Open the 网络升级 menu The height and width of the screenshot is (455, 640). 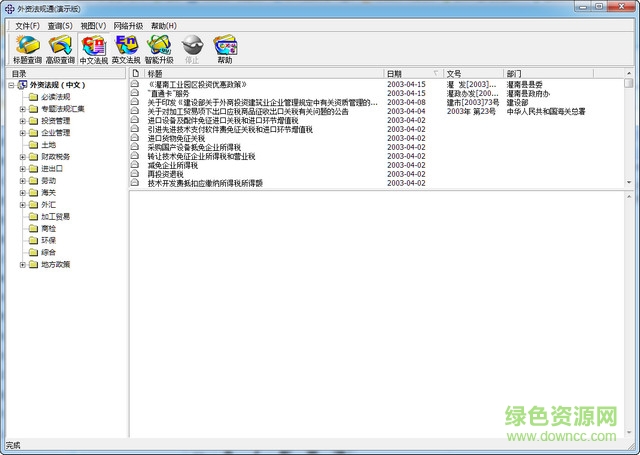(128, 26)
